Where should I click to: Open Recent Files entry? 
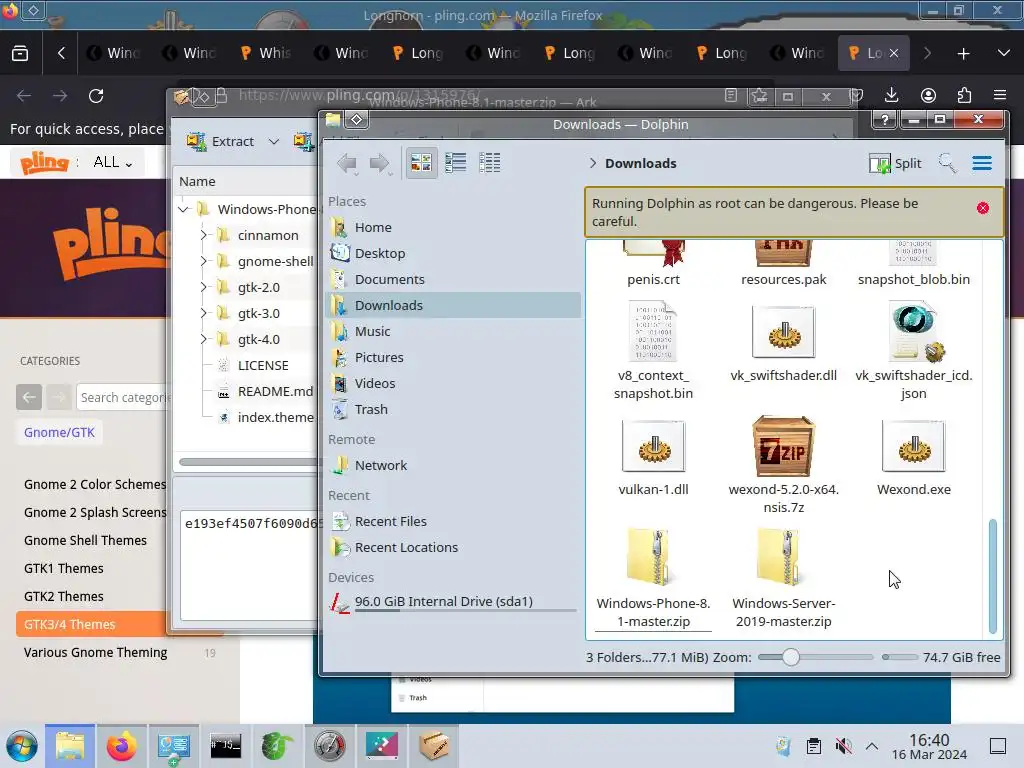point(453,521)
